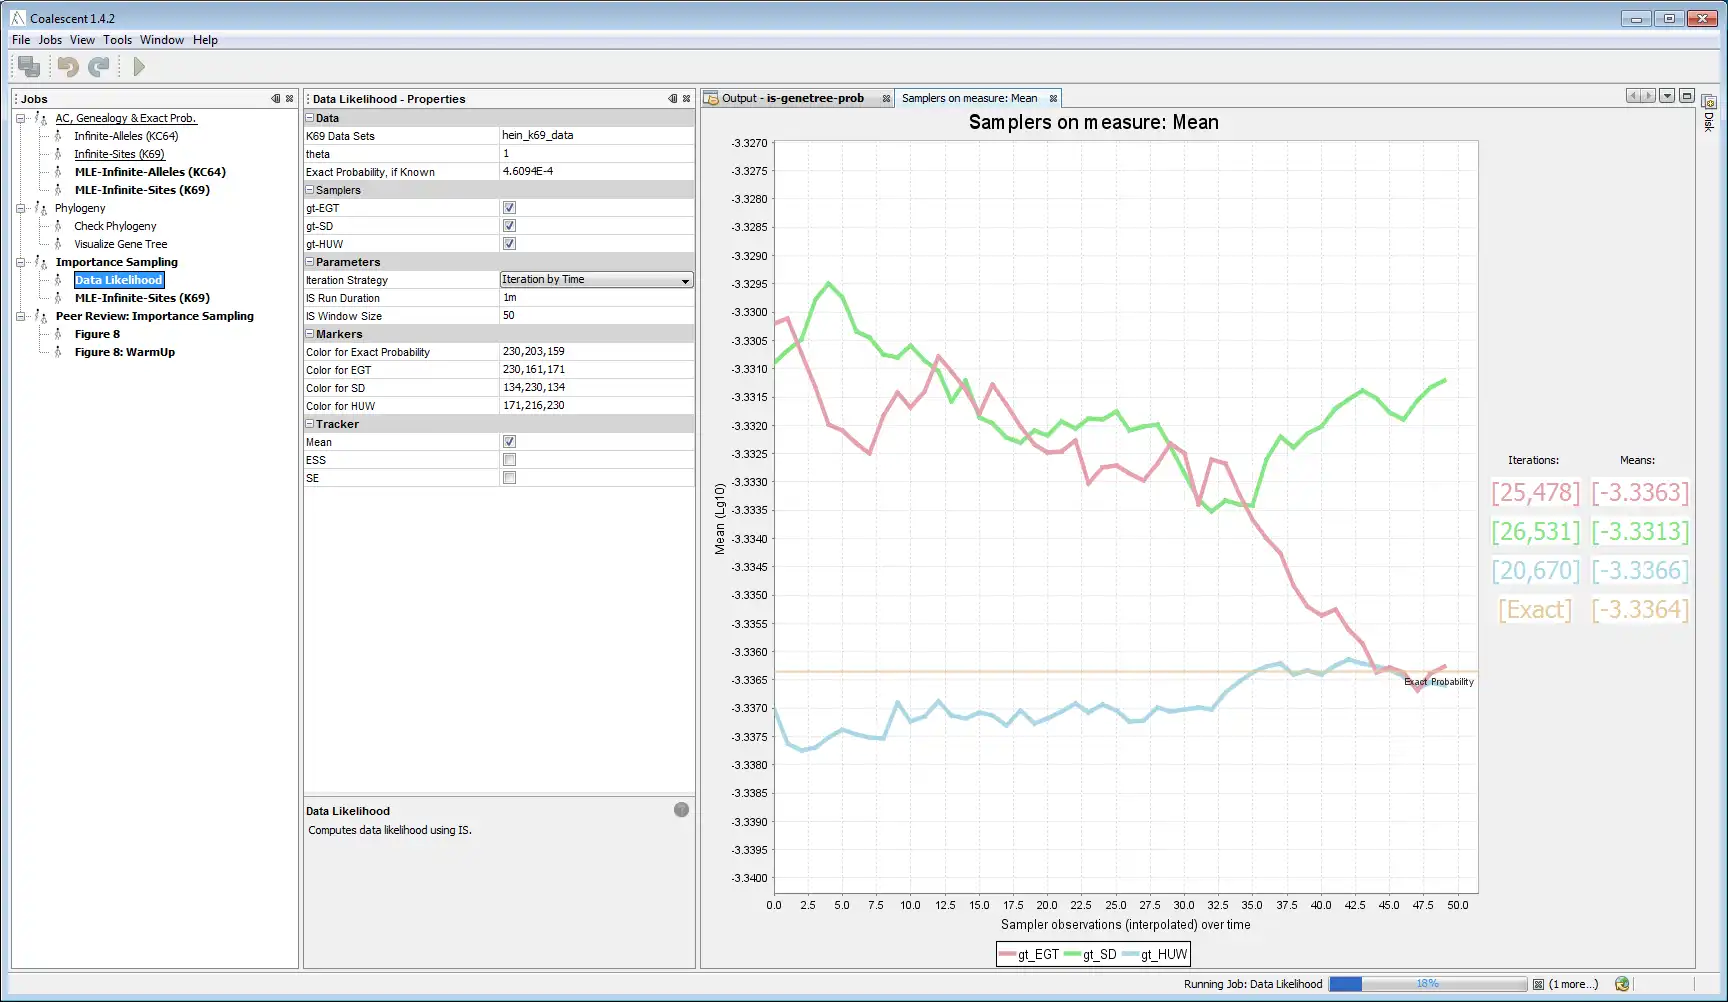Maximize the output window pane

tap(1687, 96)
